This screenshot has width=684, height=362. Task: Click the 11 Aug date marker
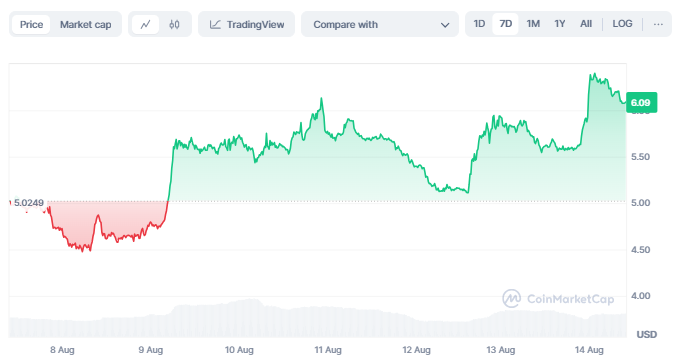328,350
